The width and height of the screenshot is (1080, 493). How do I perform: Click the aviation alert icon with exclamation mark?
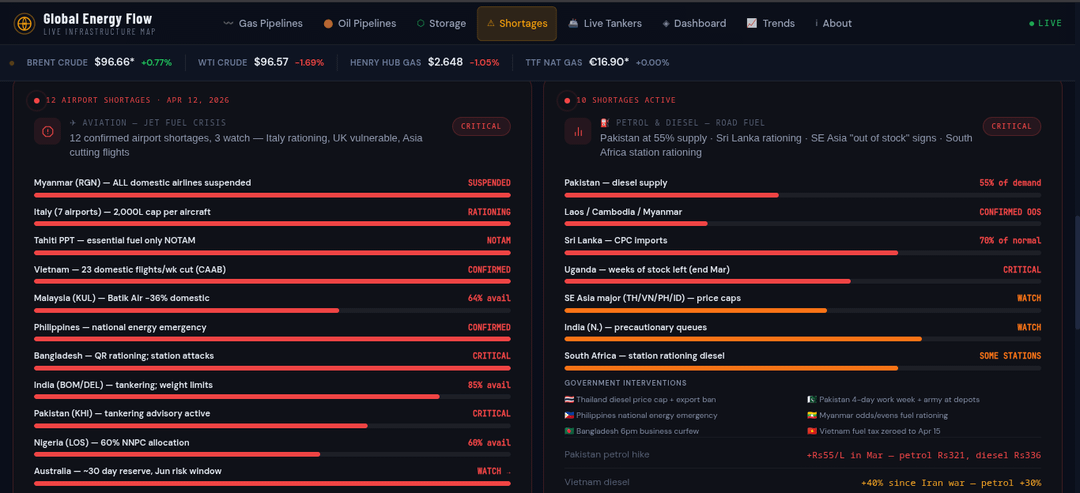point(47,131)
